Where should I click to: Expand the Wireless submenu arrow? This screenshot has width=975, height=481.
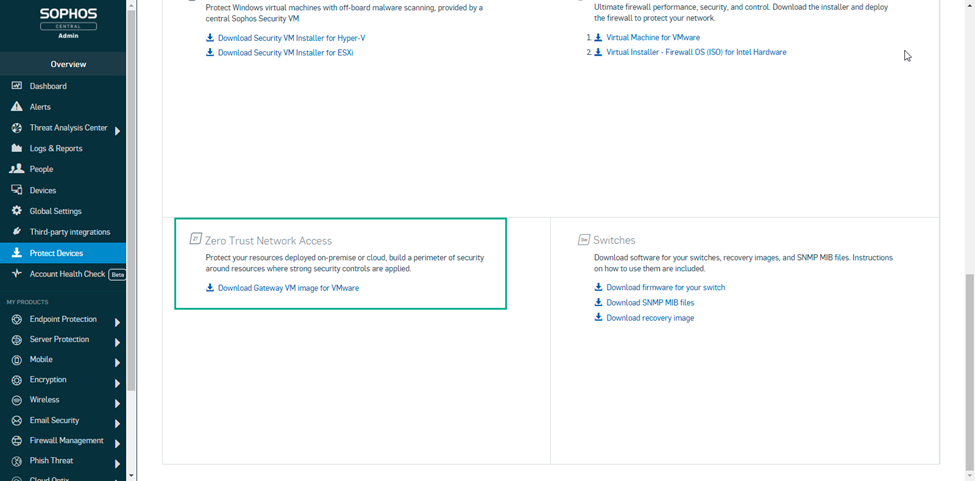tap(117, 403)
